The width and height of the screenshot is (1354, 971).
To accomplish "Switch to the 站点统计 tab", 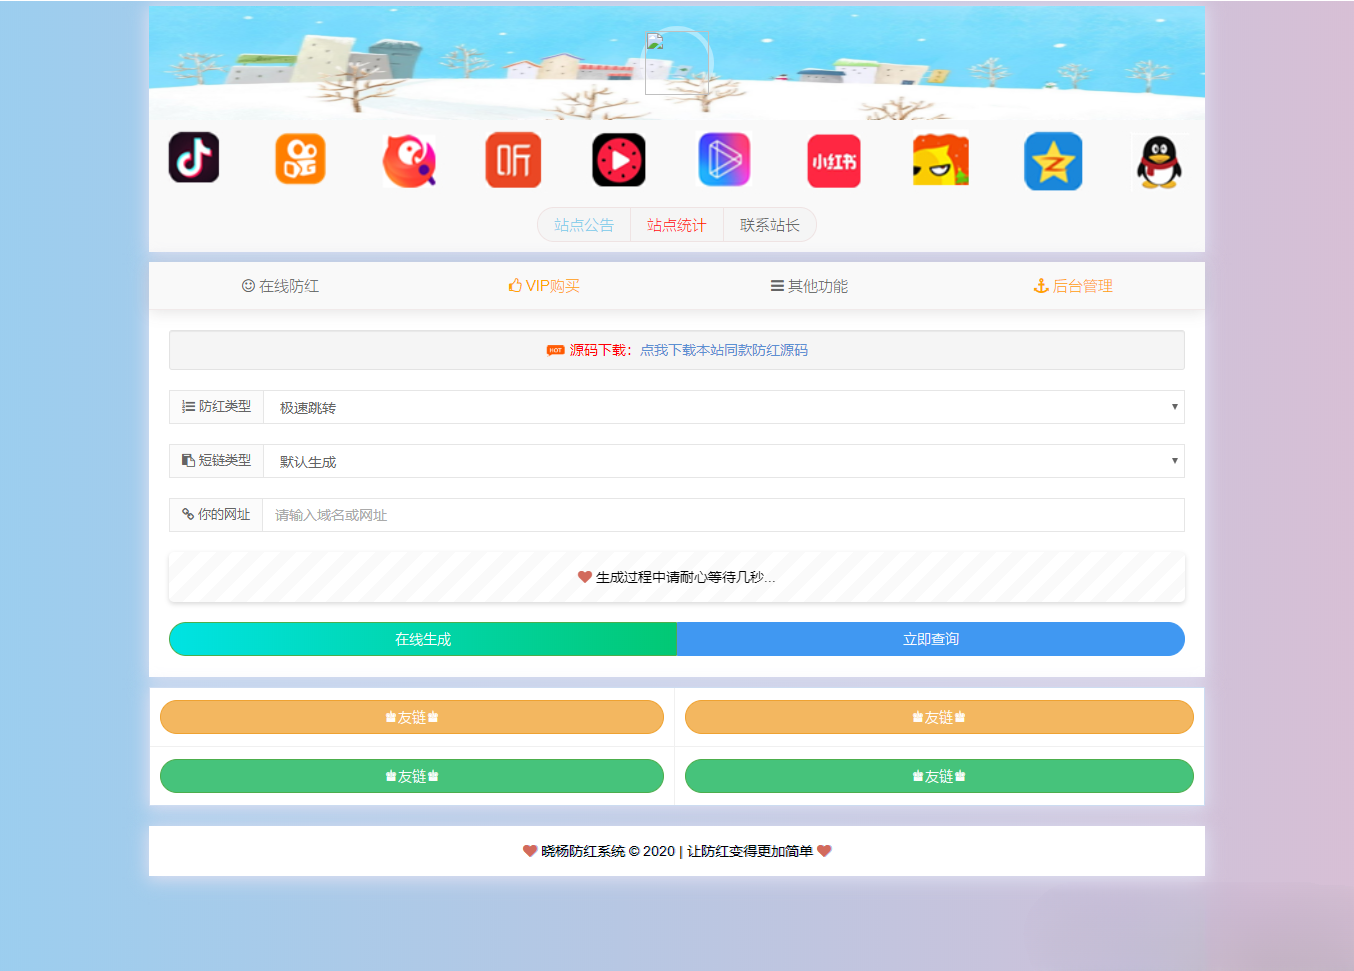I will point(677,224).
